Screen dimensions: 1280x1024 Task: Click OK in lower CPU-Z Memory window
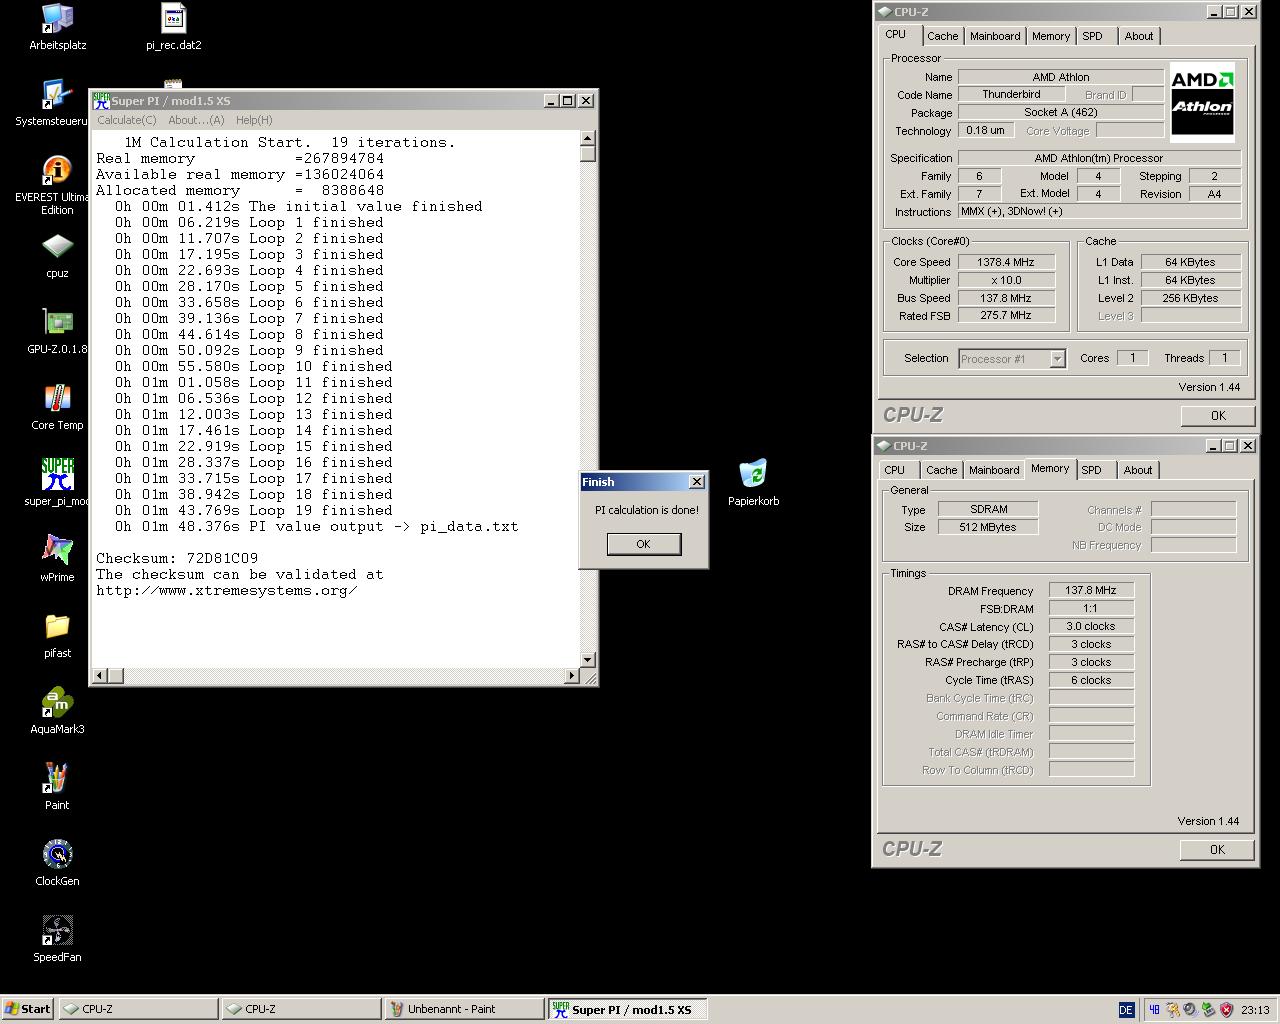(x=1217, y=850)
